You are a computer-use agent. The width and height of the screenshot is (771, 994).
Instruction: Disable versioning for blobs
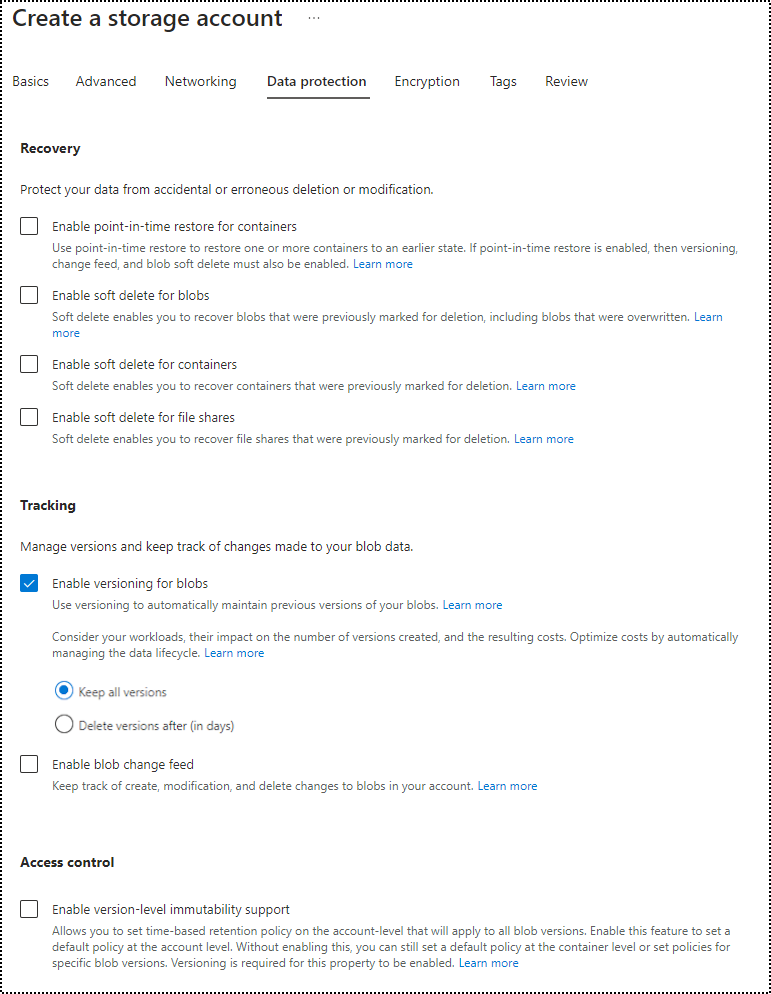(29, 583)
